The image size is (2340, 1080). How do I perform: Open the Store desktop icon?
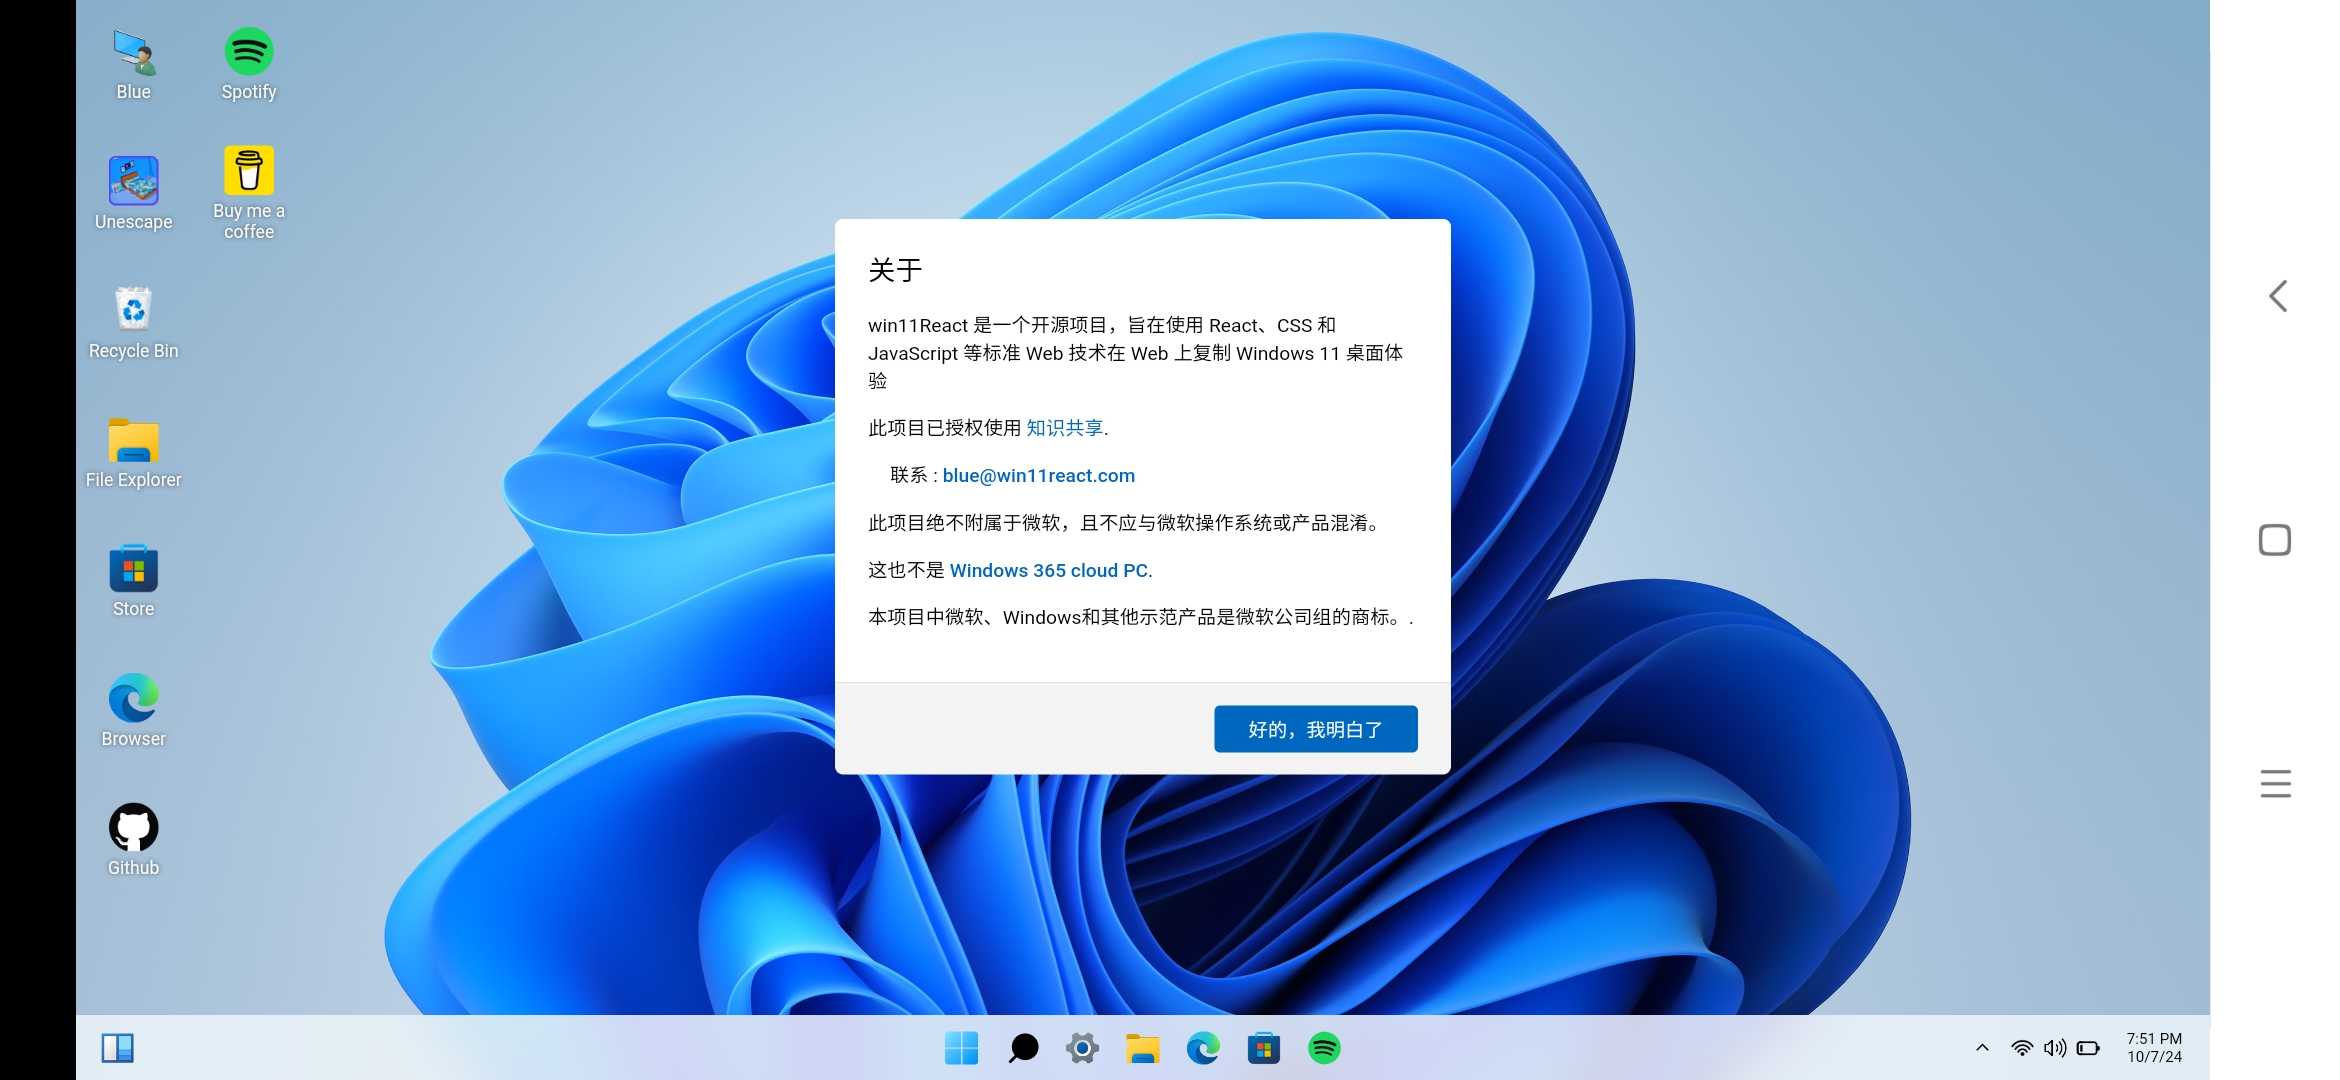133,581
